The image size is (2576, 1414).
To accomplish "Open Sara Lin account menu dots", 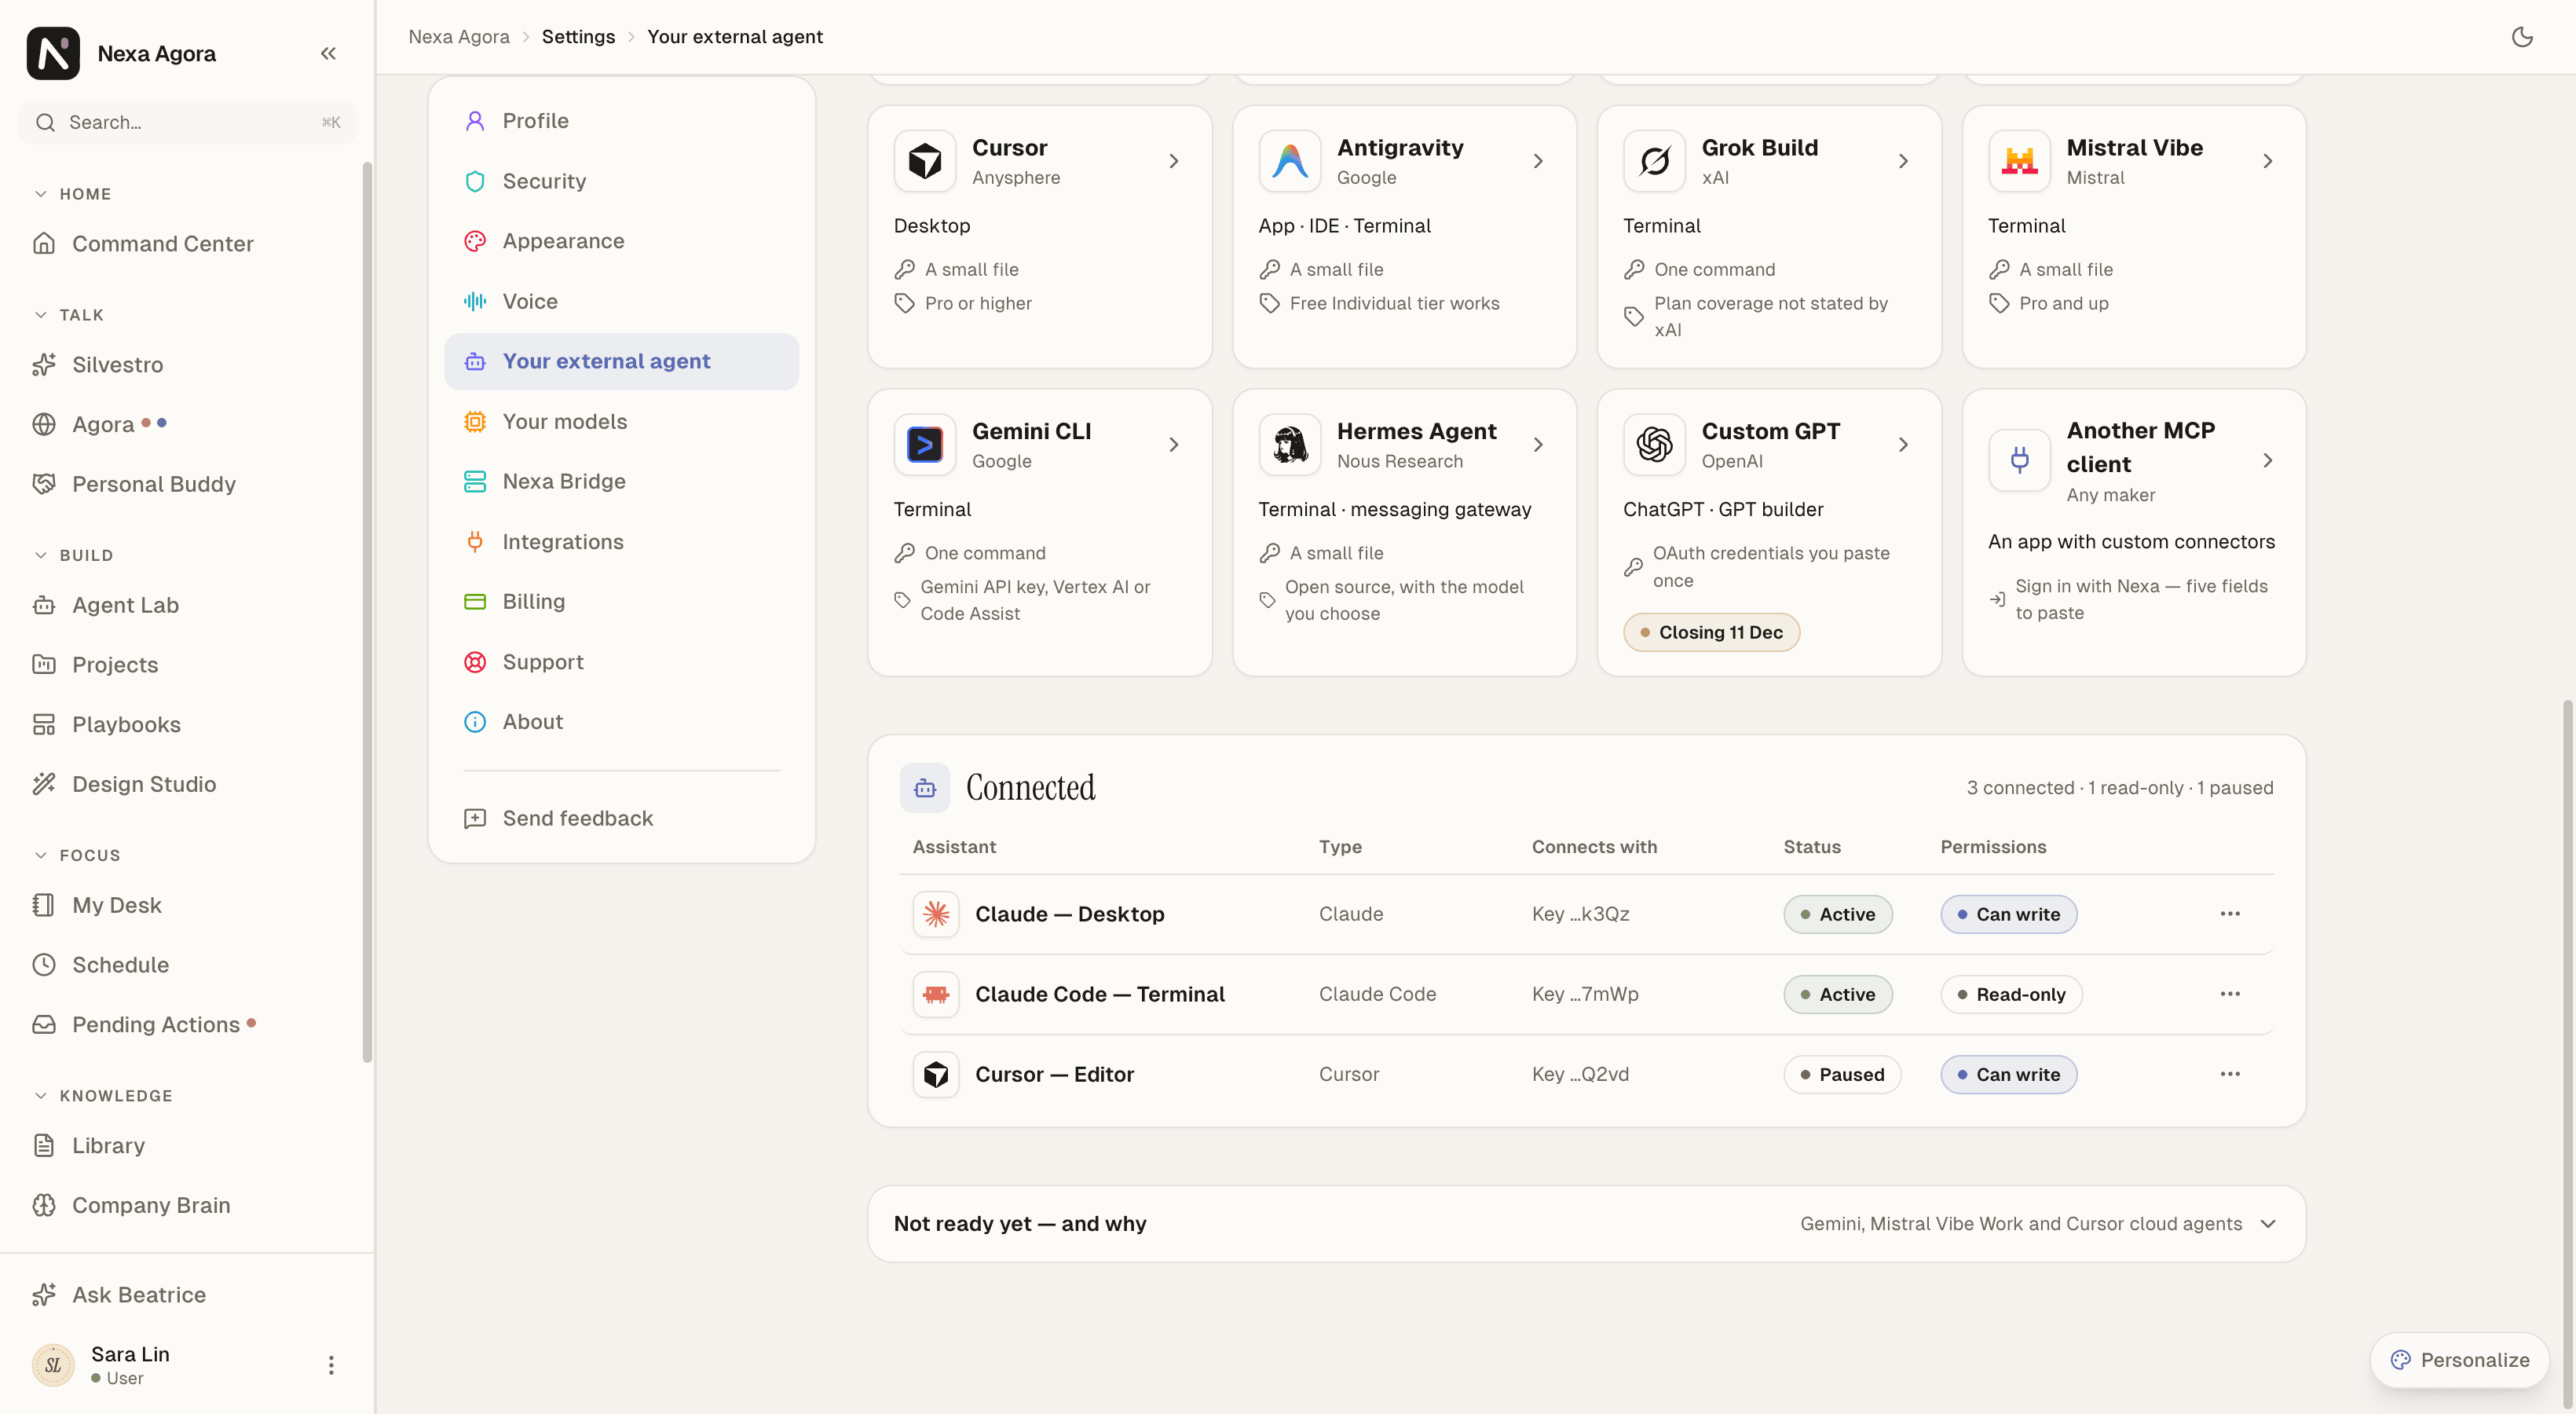I will tap(331, 1365).
